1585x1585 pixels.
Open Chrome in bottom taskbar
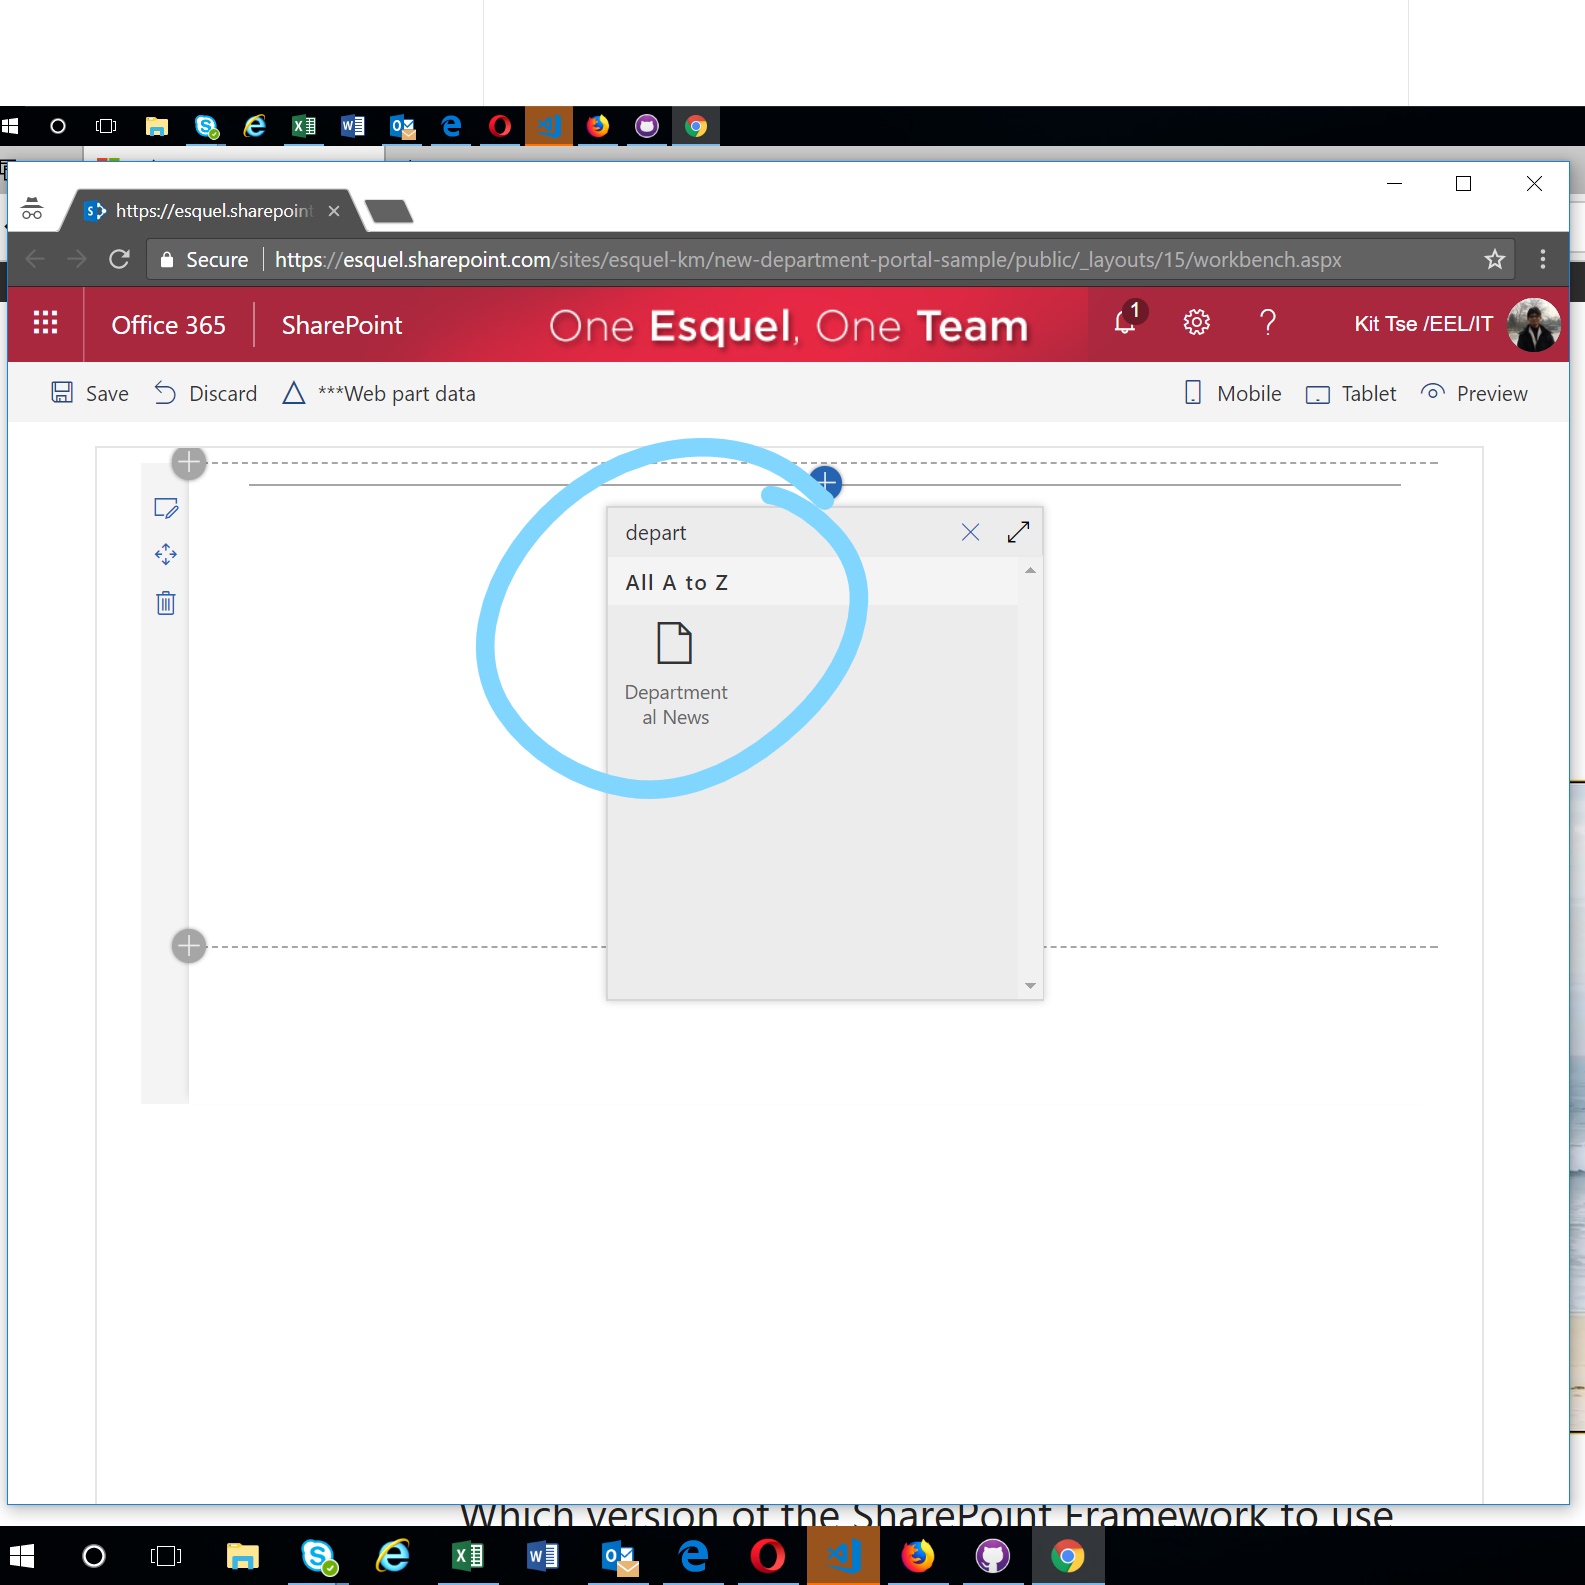1067,1556
